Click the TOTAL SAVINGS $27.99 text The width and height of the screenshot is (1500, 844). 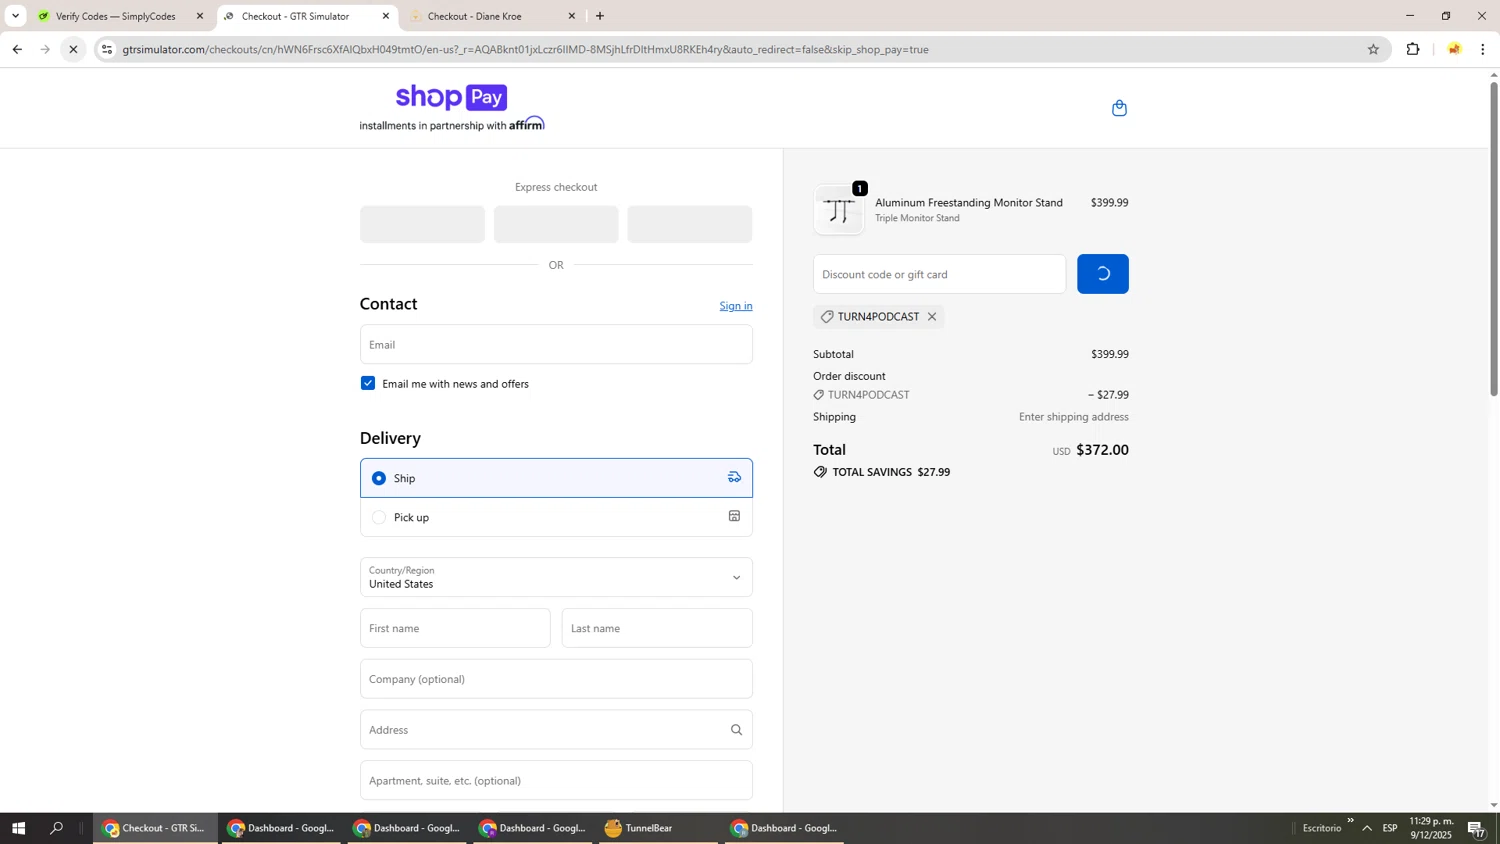click(891, 472)
